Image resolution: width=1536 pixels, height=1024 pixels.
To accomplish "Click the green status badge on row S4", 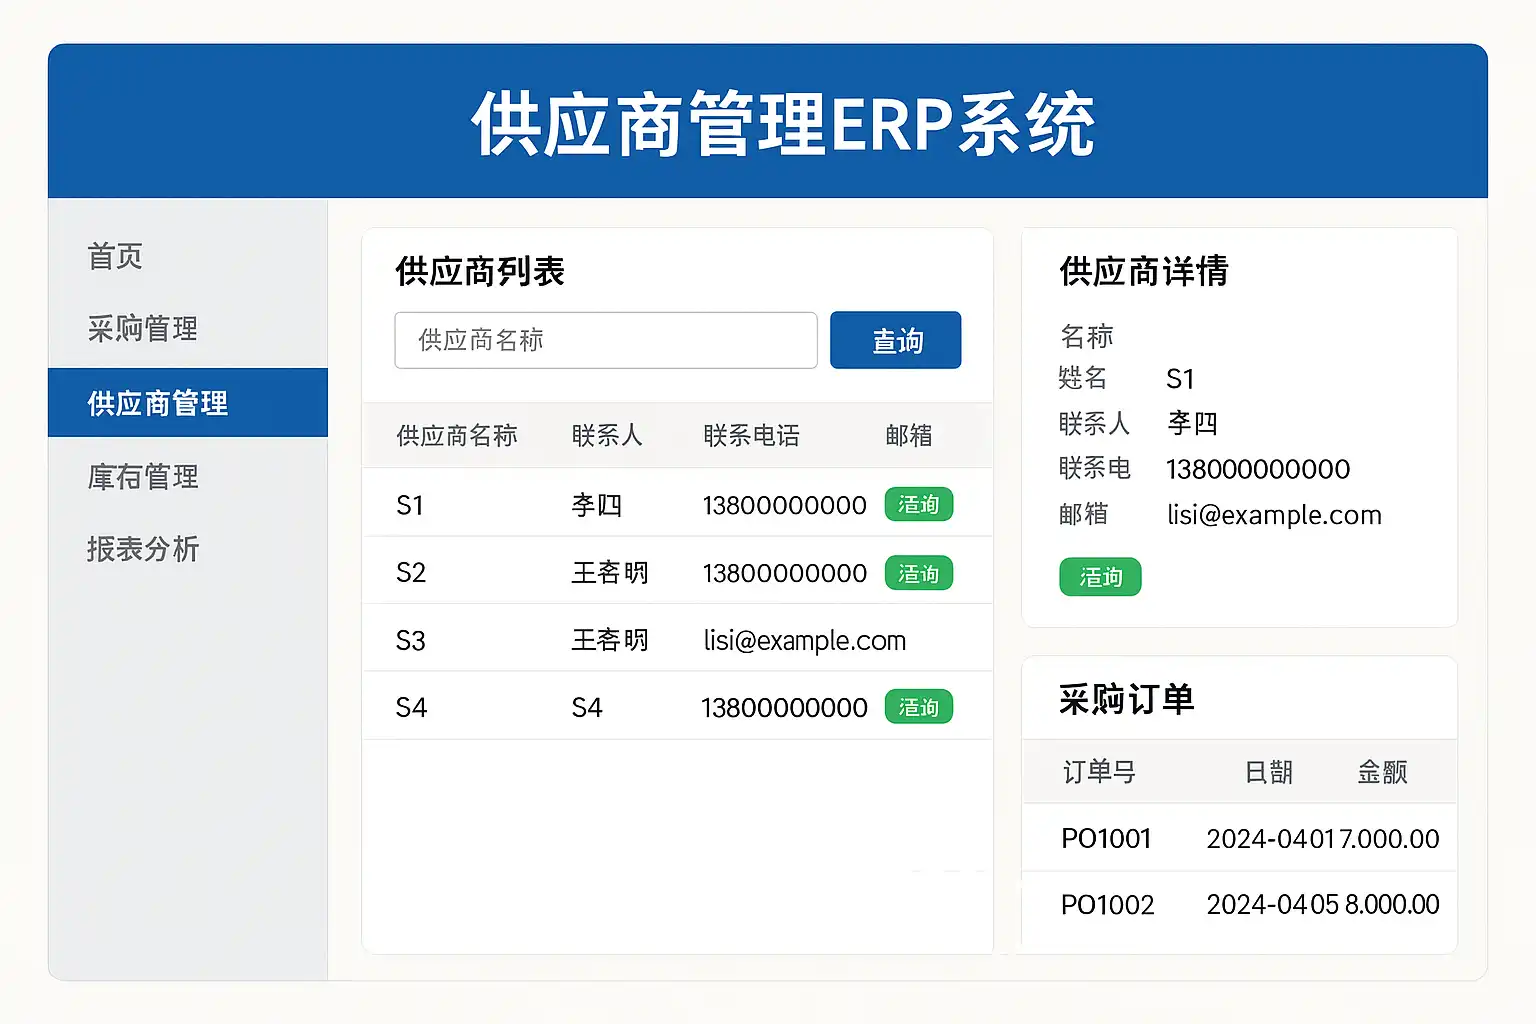I will tap(918, 707).
